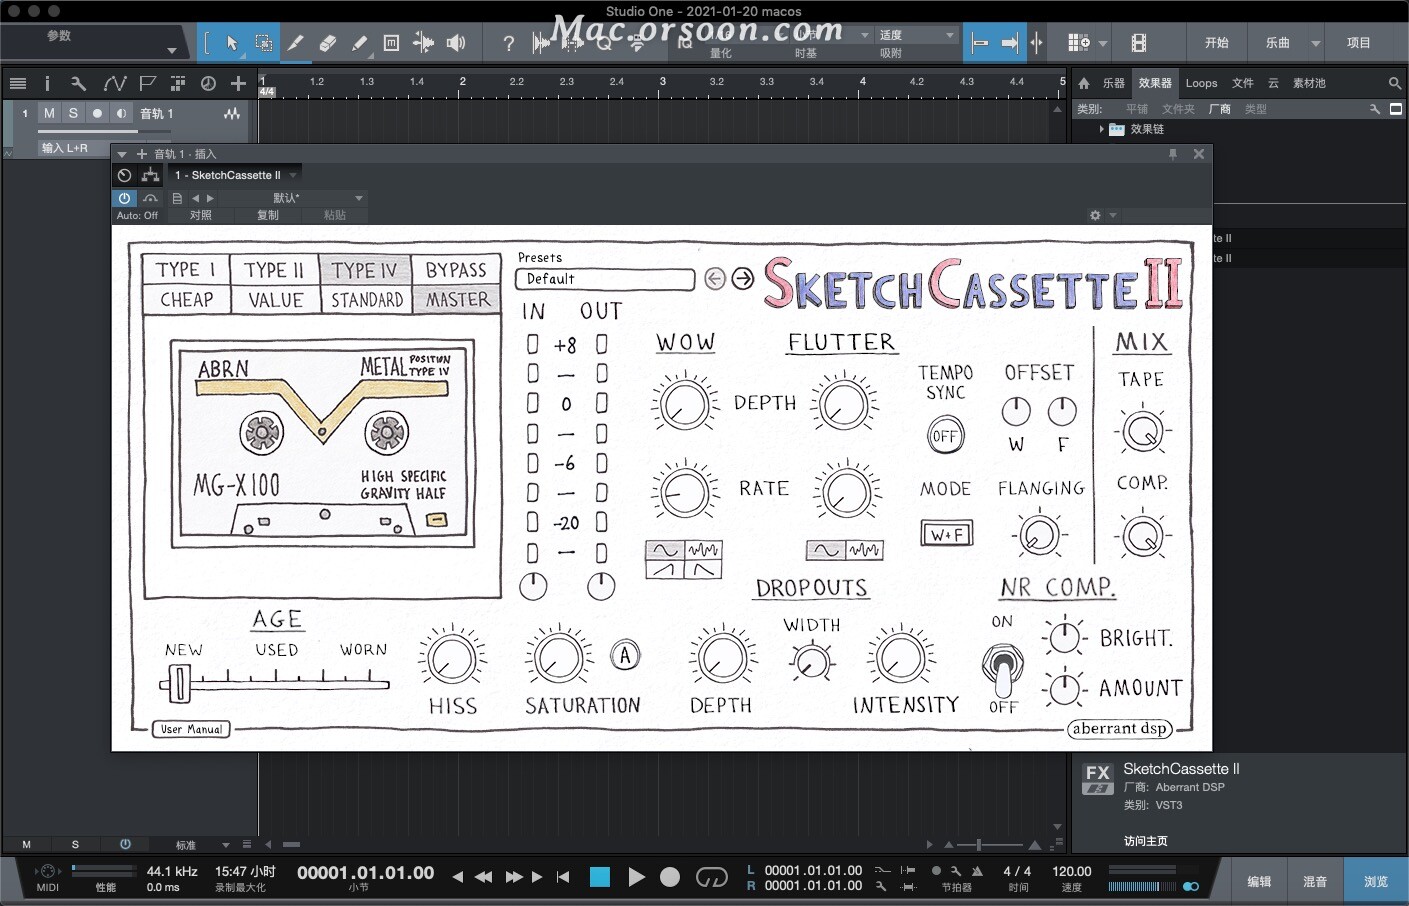Select the Range tool
1409x906 pixels.
[x=263, y=43]
